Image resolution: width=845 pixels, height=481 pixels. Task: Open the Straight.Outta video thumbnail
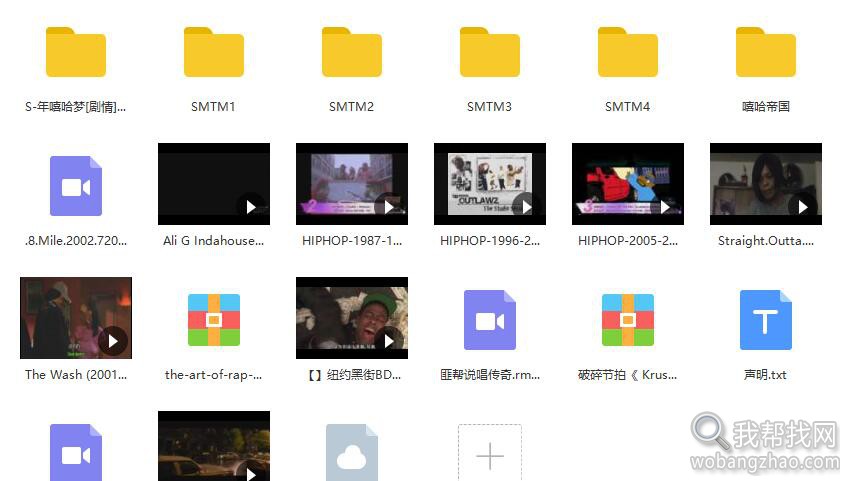pos(766,184)
